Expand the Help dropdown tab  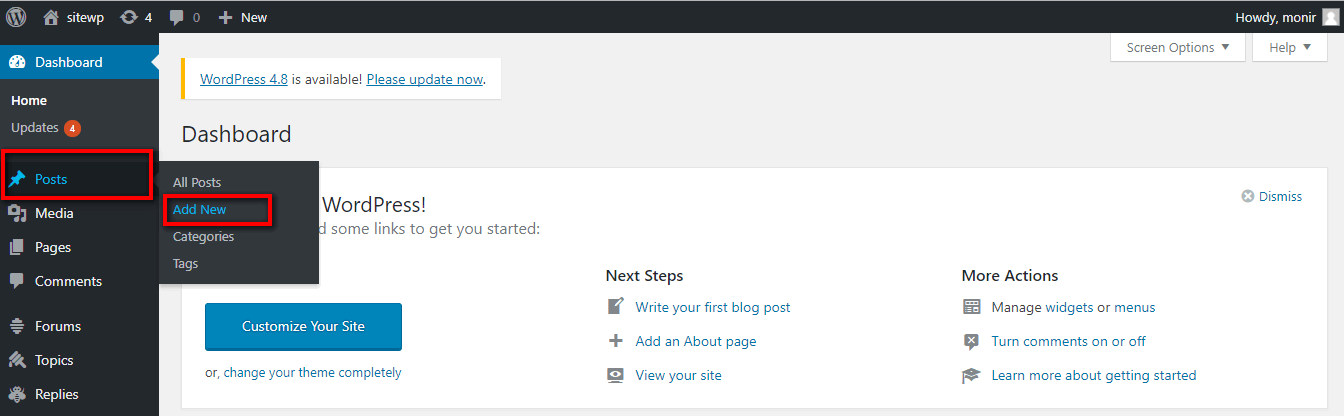1290,47
